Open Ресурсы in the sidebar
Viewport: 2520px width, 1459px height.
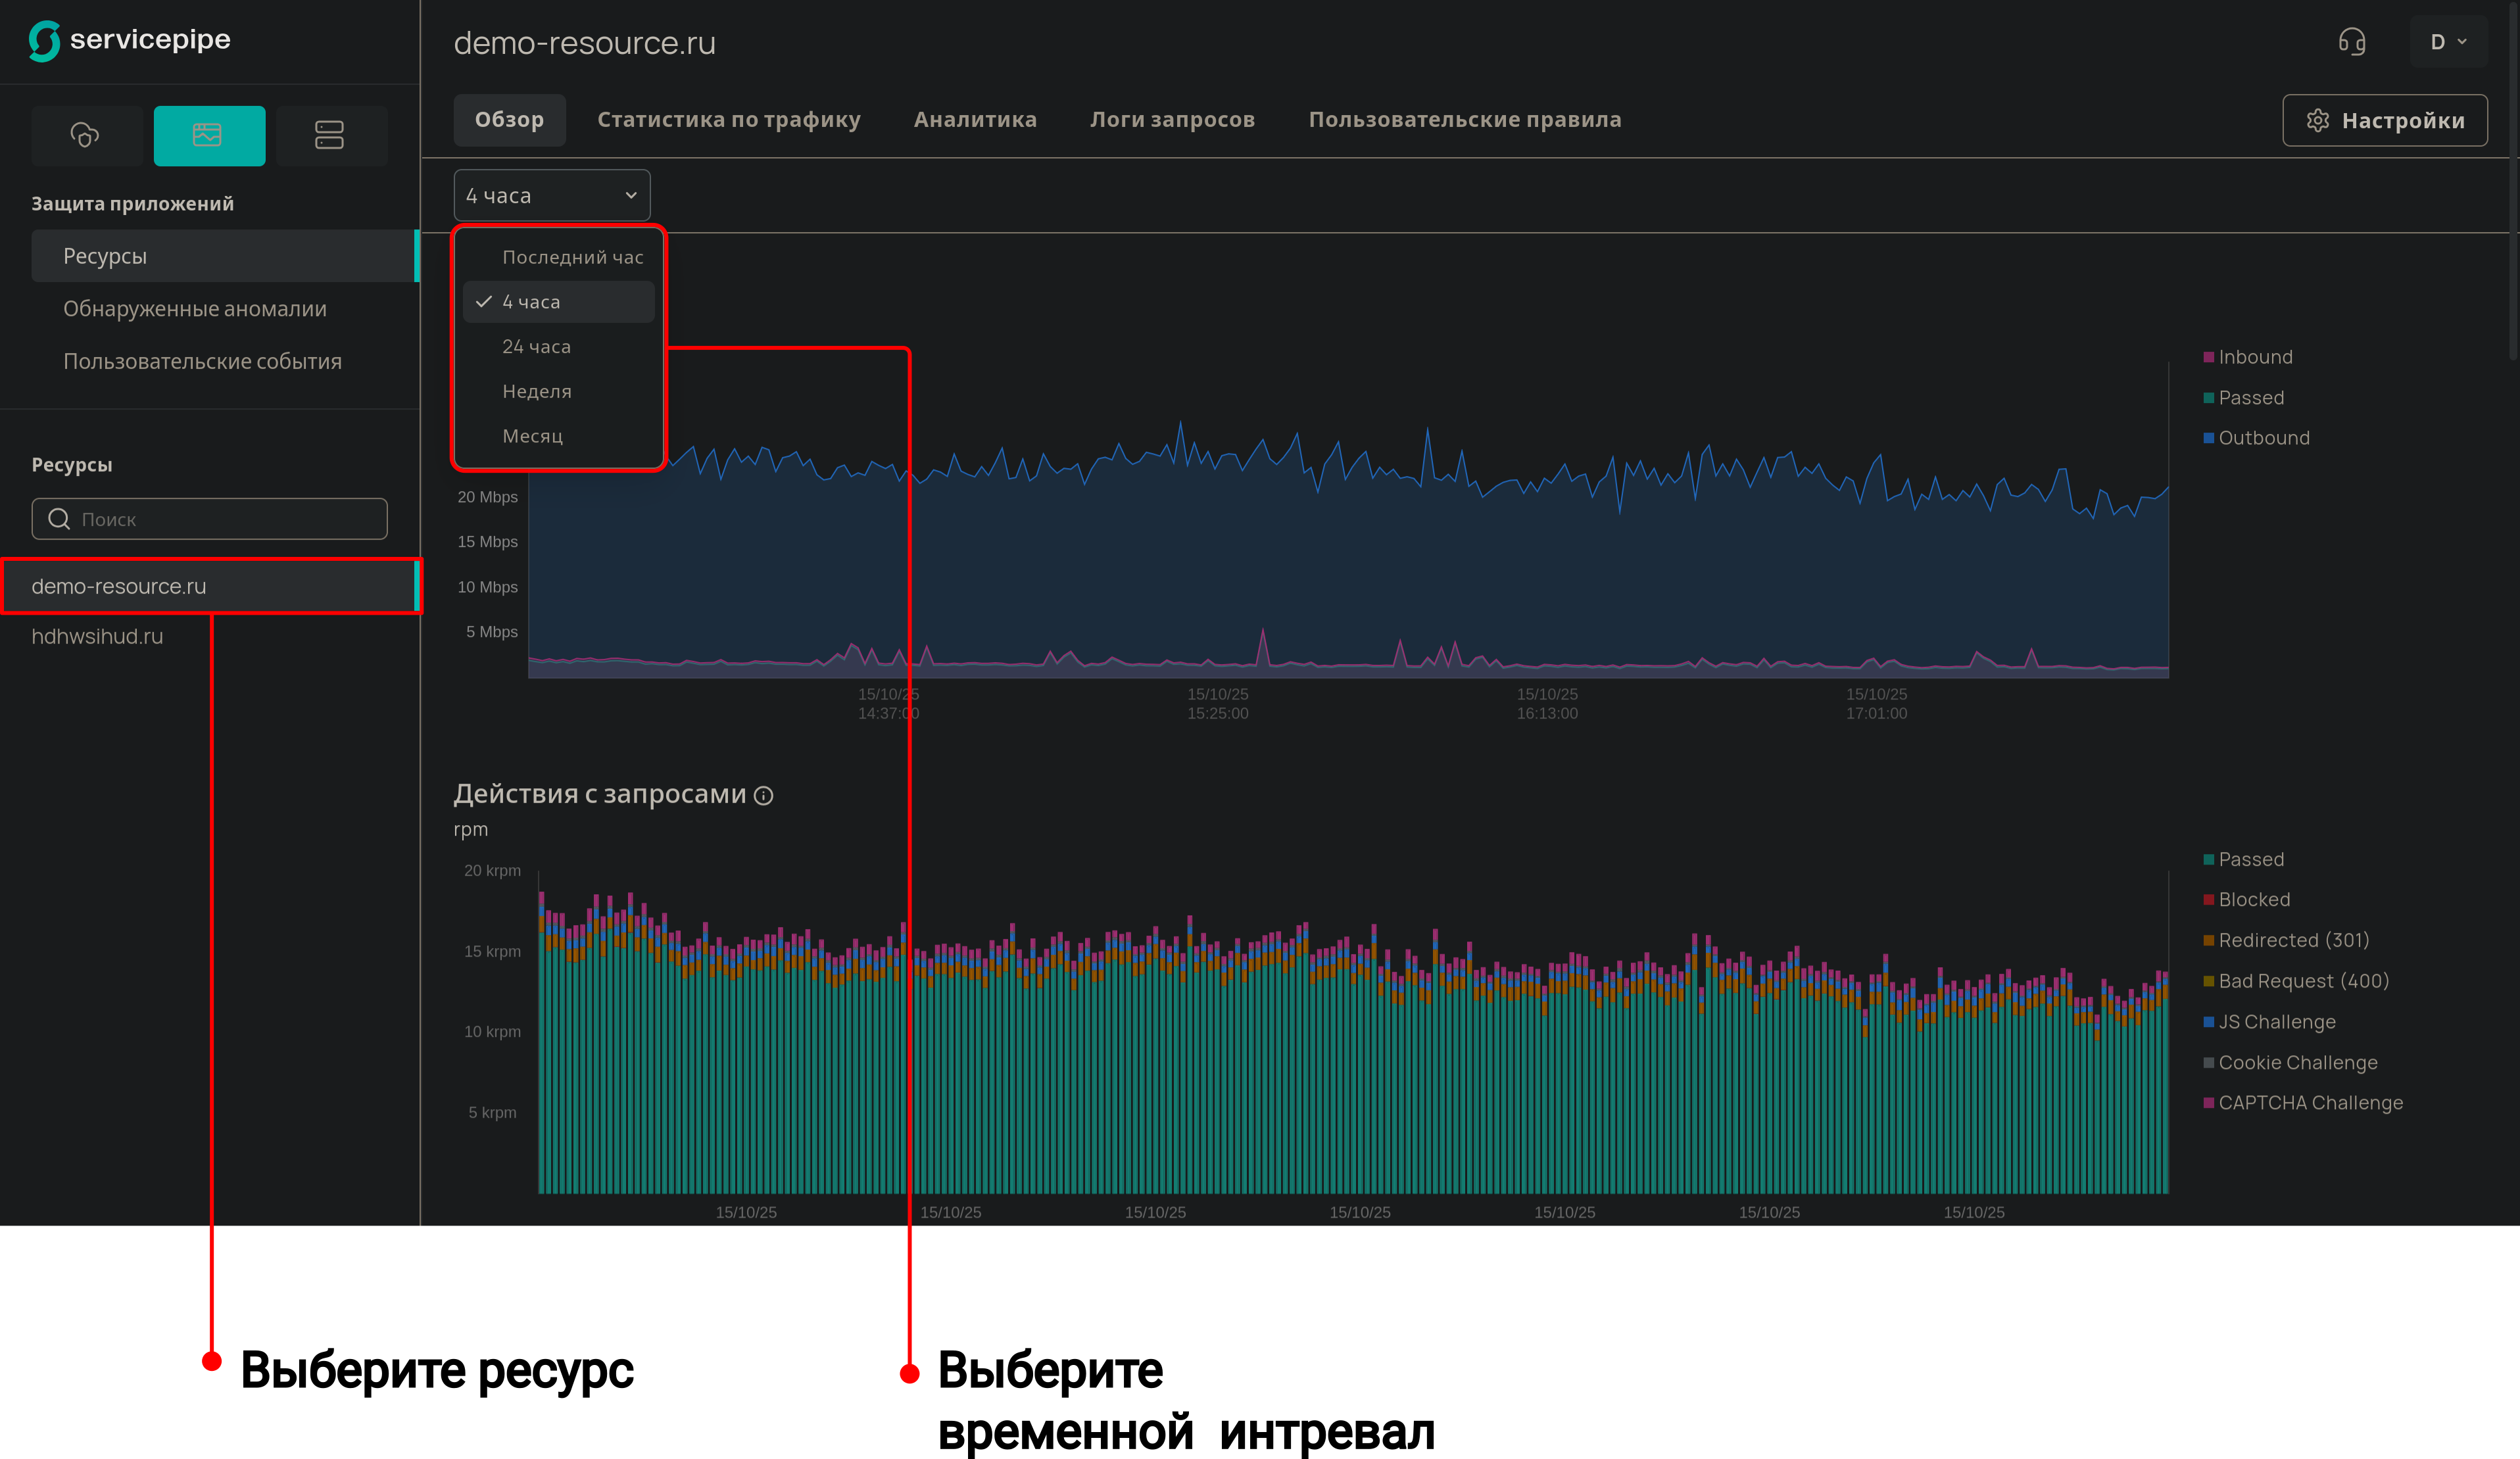[x=225, y=256]
